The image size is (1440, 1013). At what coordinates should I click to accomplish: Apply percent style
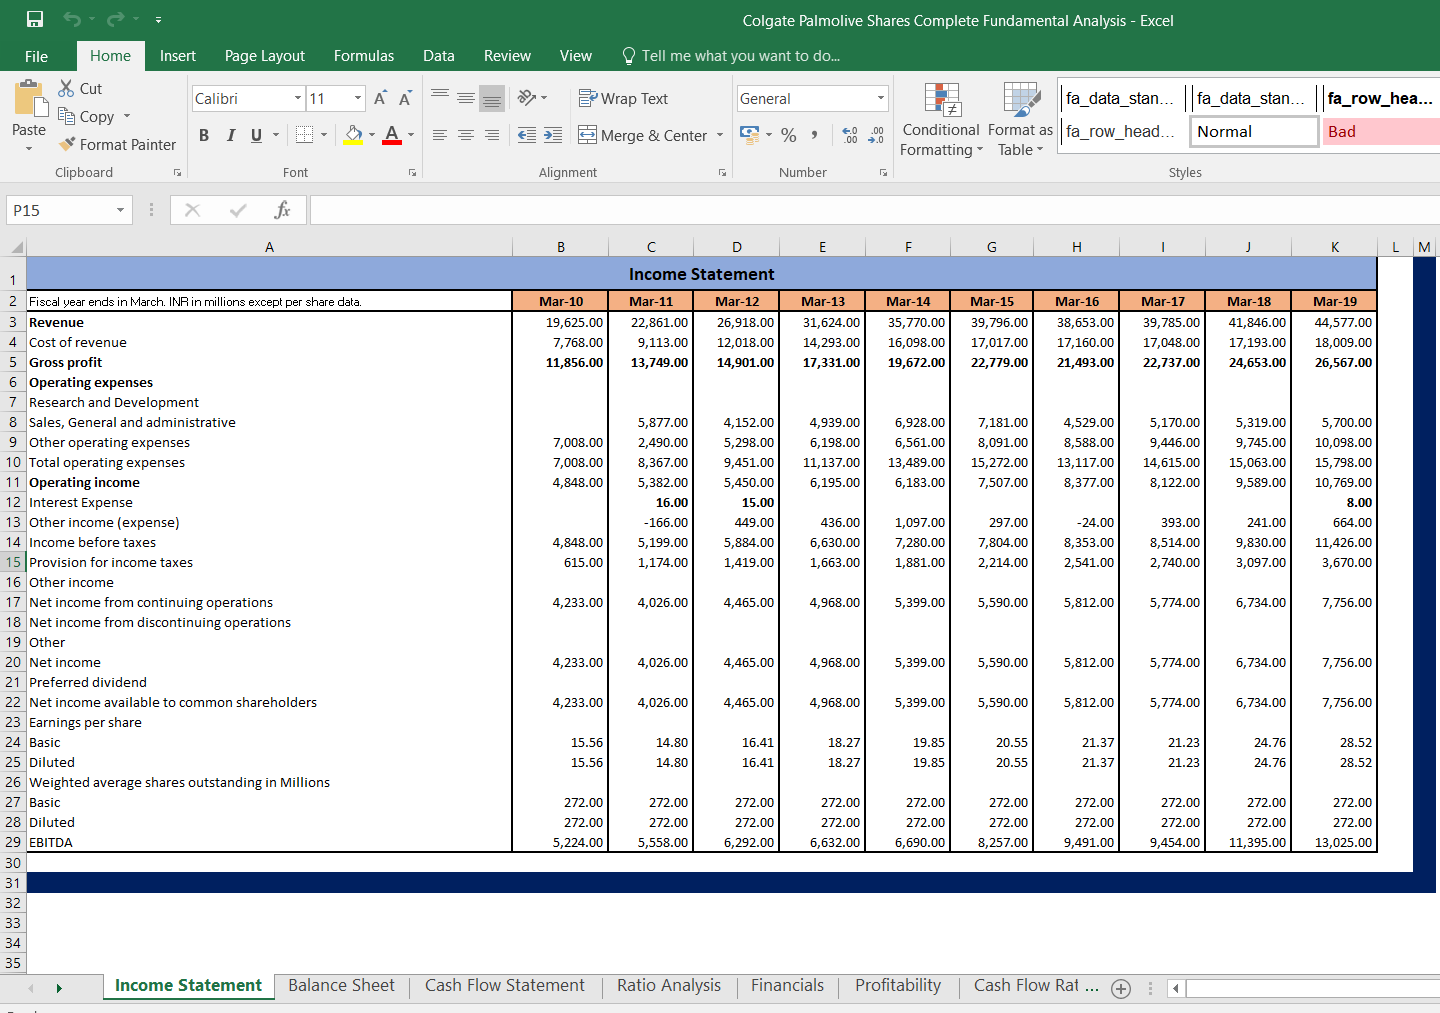pos(789,135)
